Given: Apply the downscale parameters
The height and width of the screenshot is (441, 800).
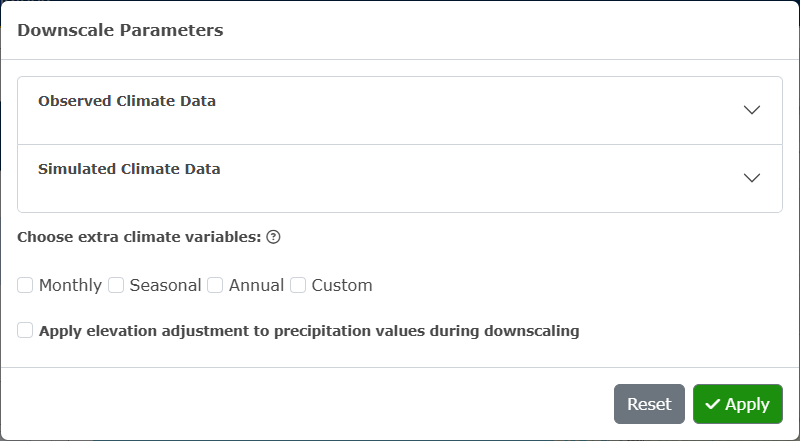Looking at the screenshot, I should [x=737, y=404].
